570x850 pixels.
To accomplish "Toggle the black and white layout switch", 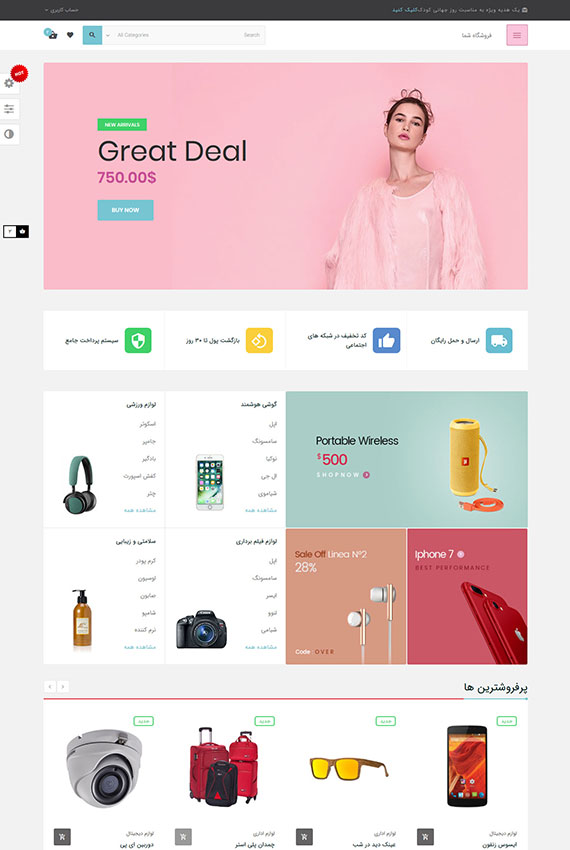I will (x=16, y=231).
